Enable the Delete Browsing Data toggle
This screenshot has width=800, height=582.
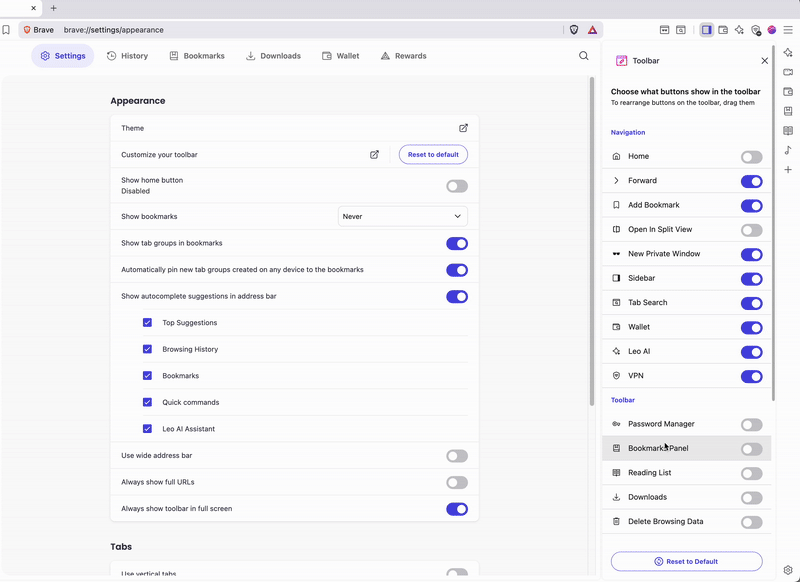[x=752, y=522]
